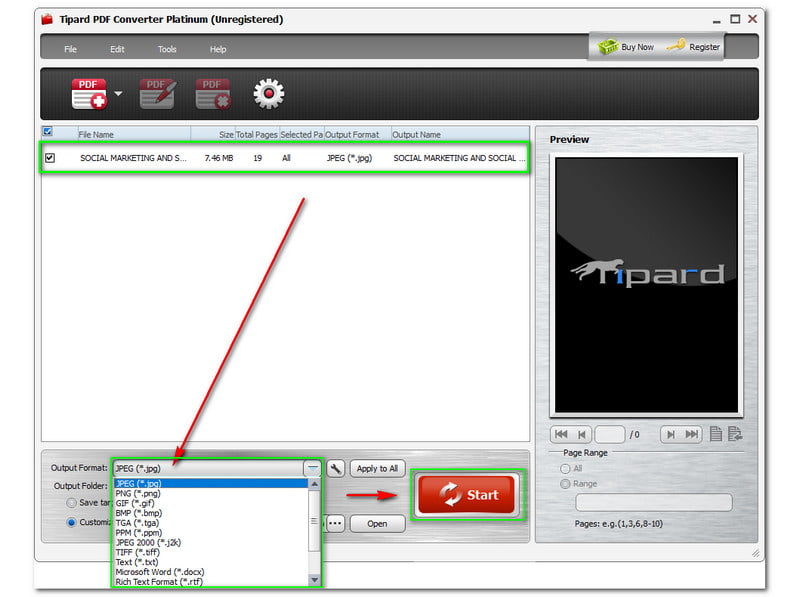Click the Add PDF file icon
The image size is (800, 597).
click(x=88, y=94)
